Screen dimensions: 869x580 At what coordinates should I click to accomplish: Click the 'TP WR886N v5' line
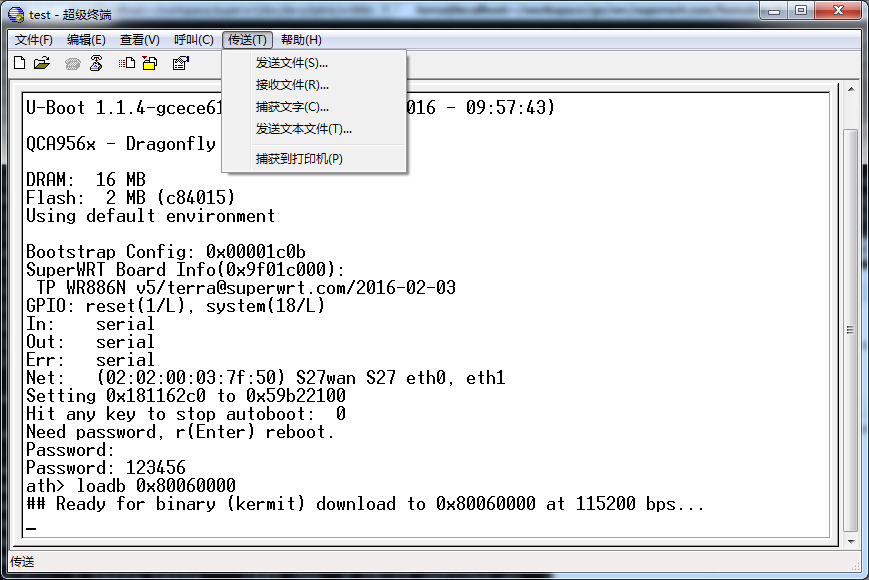pos(246,288)
